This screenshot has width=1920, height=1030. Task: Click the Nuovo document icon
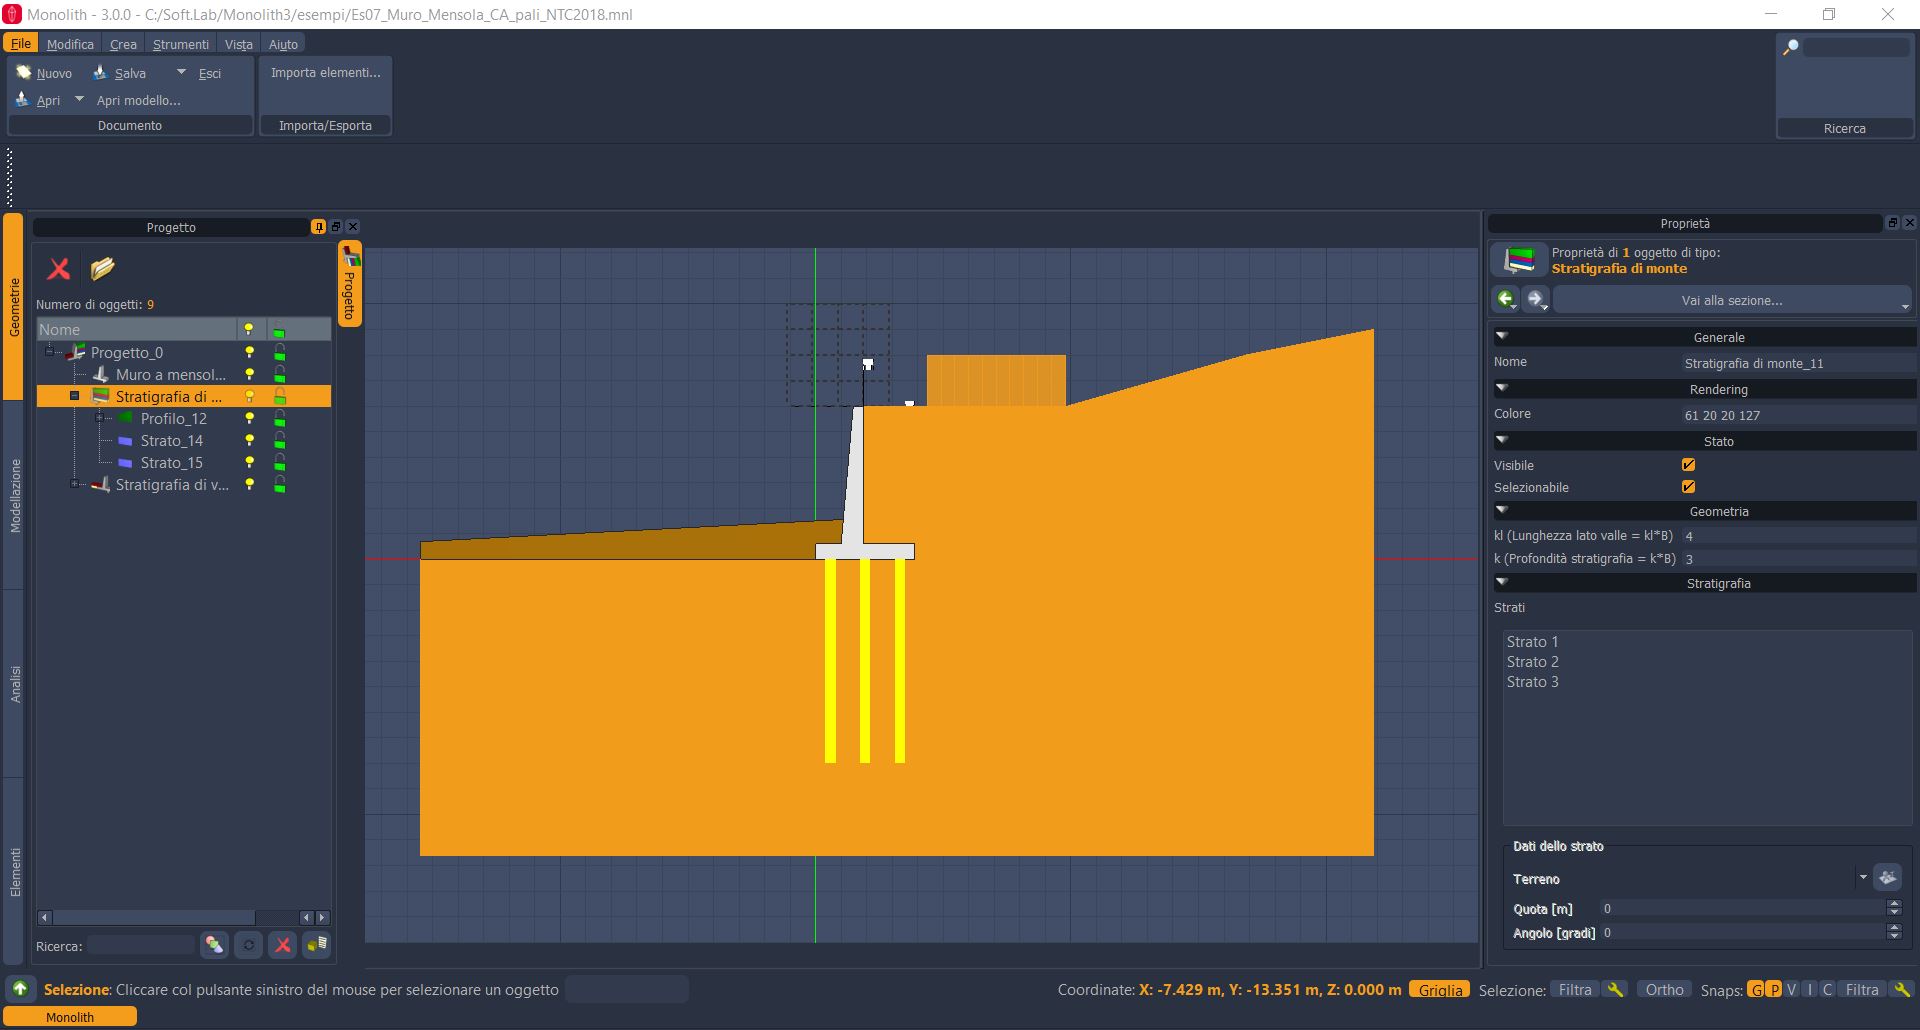point(23,72)
